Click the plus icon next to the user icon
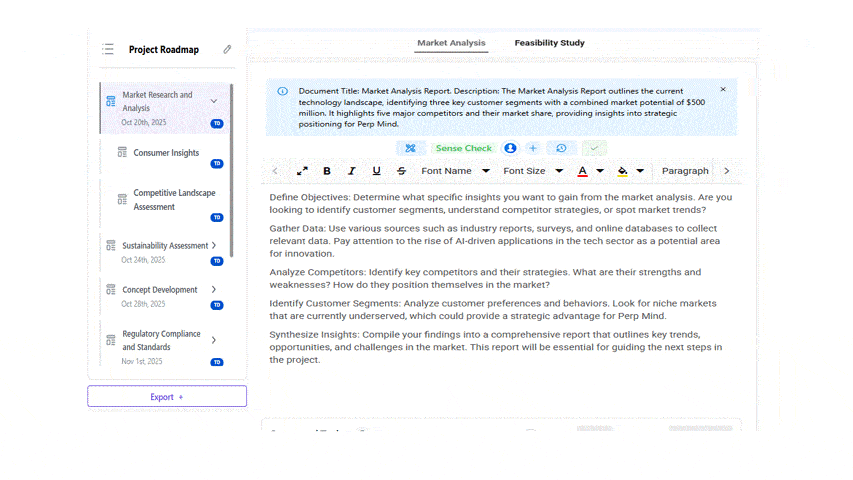853x480 pixels. coord(533,148)
